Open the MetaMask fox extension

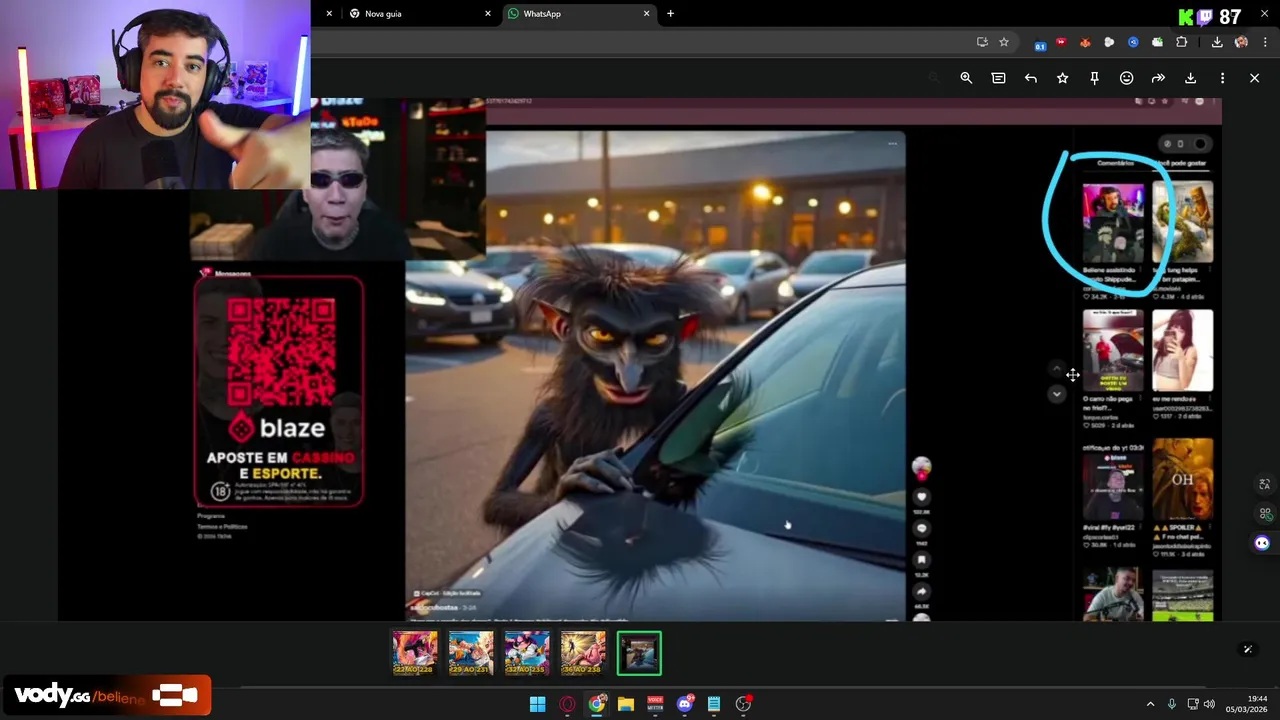tap(1085, 42)
